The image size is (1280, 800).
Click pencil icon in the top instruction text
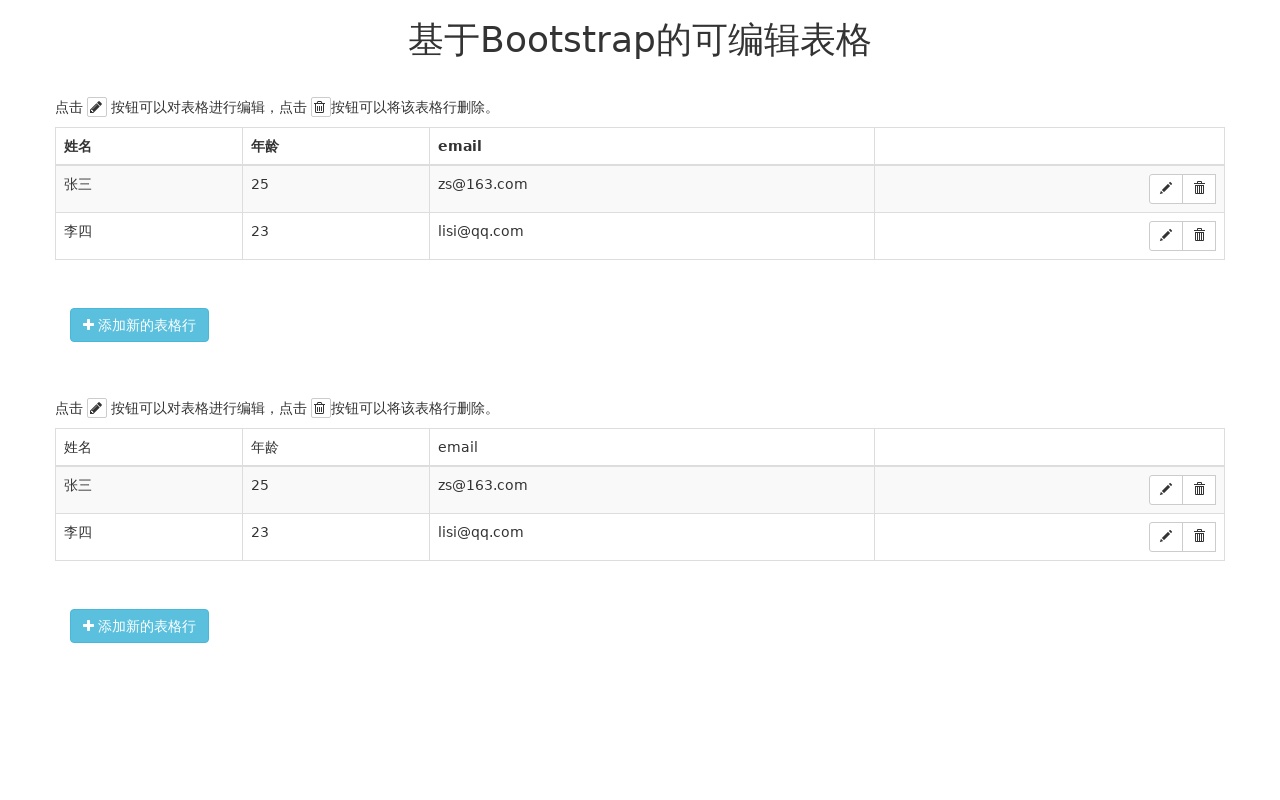coord(97,107)
